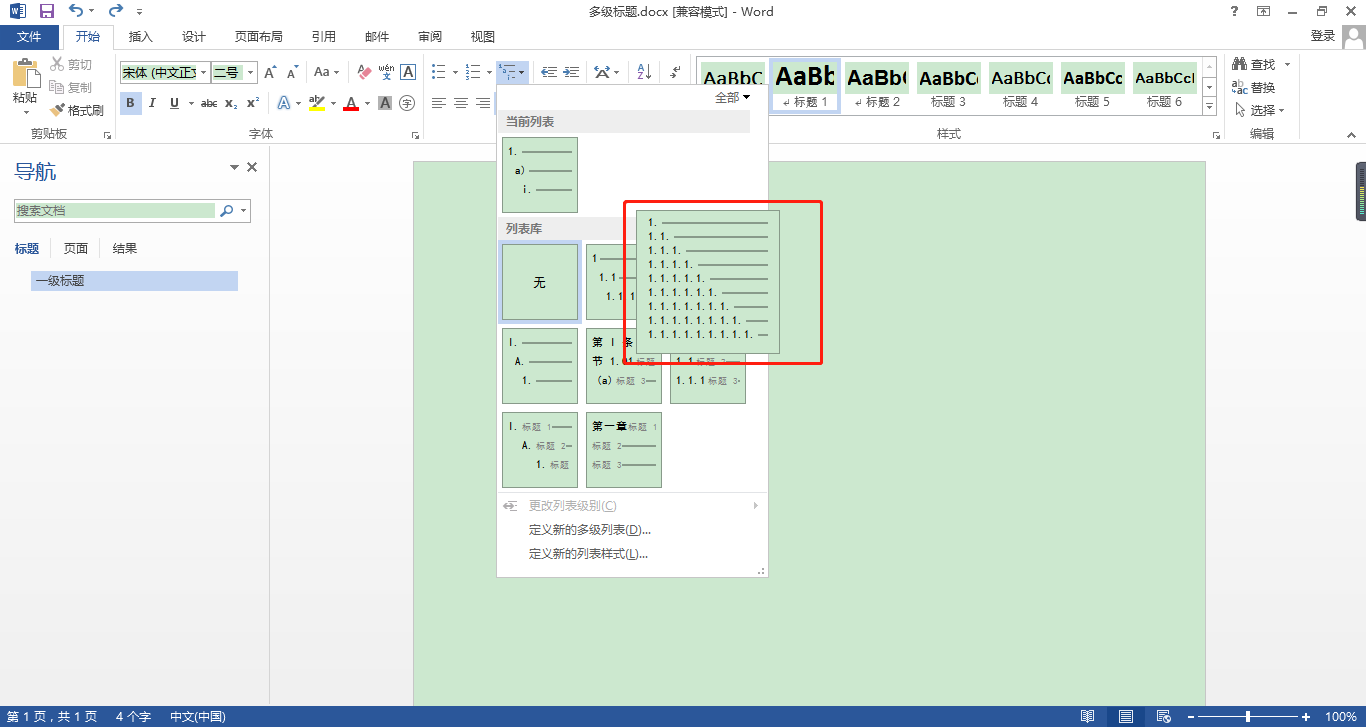Screen dimensions: 1366x727
Task: Select the 结果 tab in Navigation pane
Action: [x=125, y=249]
